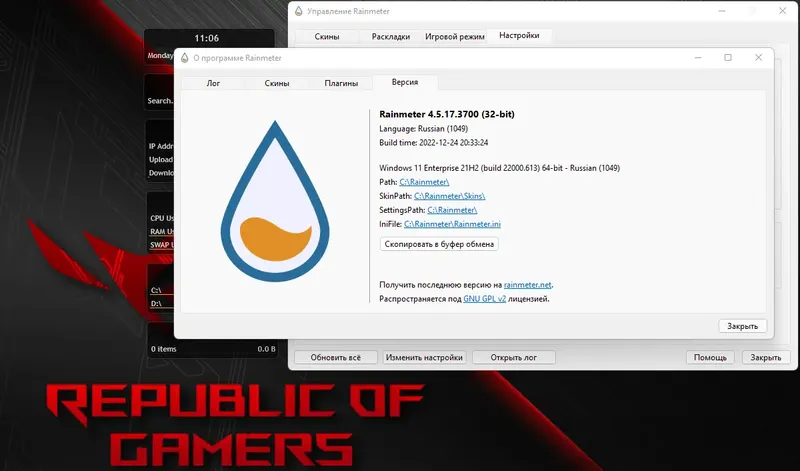The width and height of the screenshot is (800, 471).
Task: Select the Настройки tab
Action: pos(519,35)
